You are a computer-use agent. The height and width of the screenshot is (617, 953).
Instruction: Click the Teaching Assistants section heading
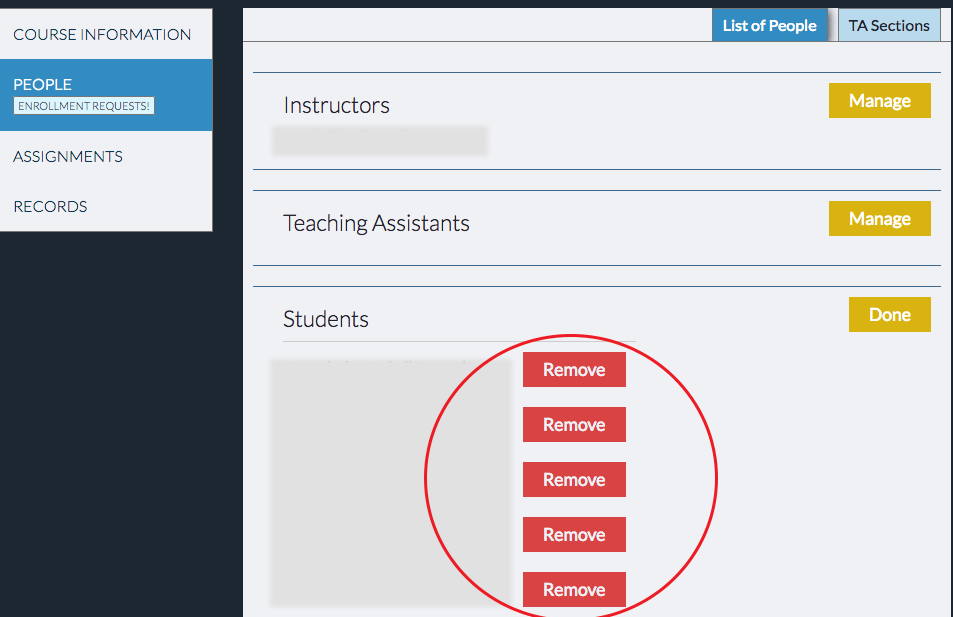pyautogui.click(x=376, y=224)
